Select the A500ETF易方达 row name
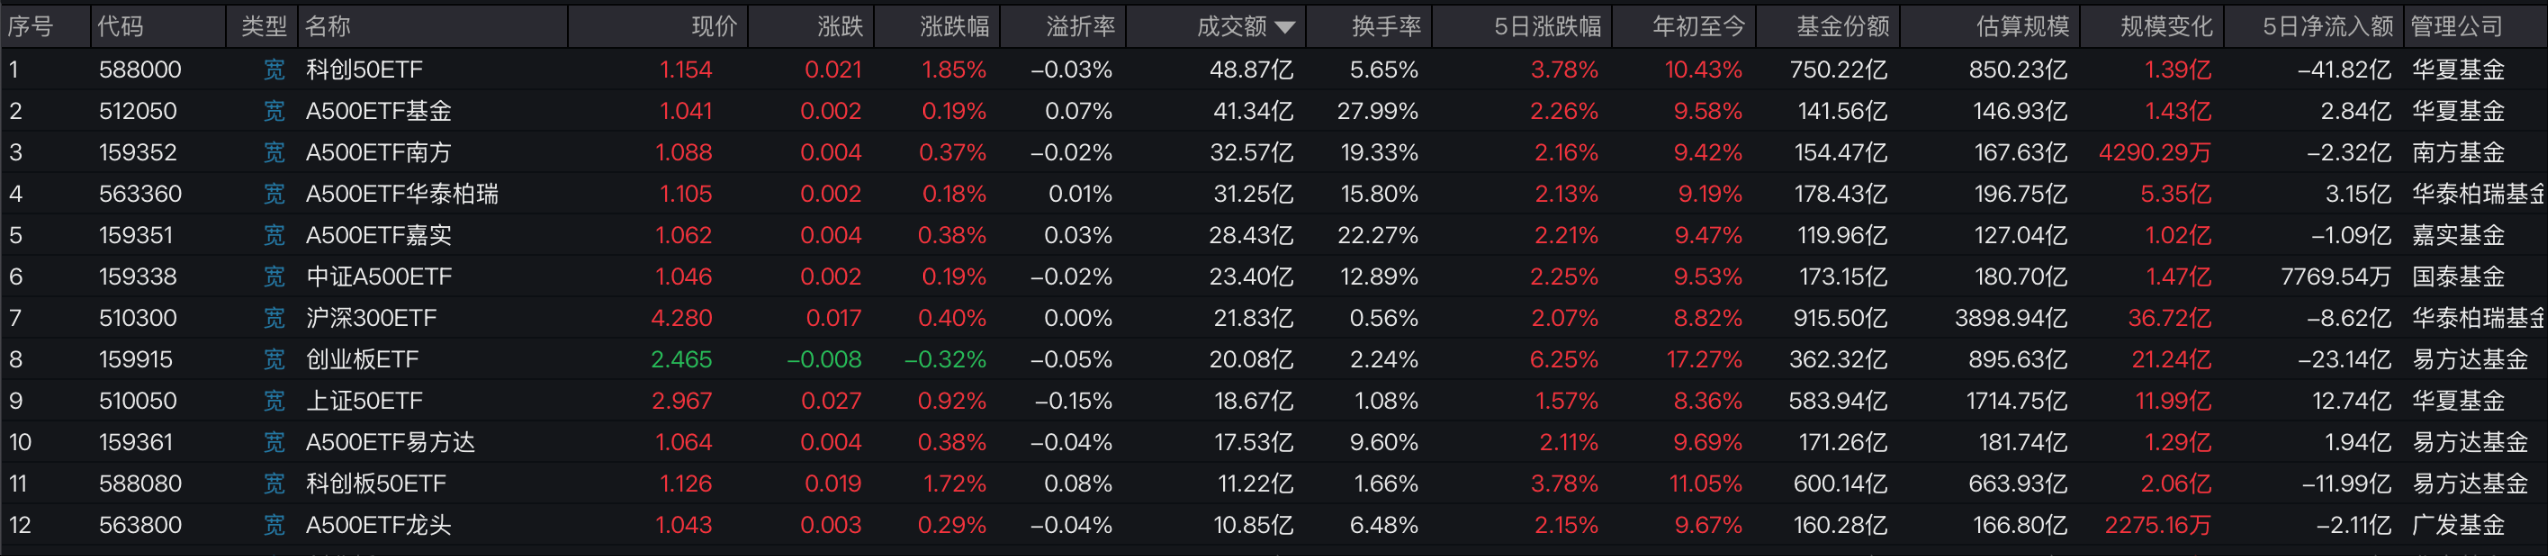This screenshot has width=2548, height=556. pos(390,442)
